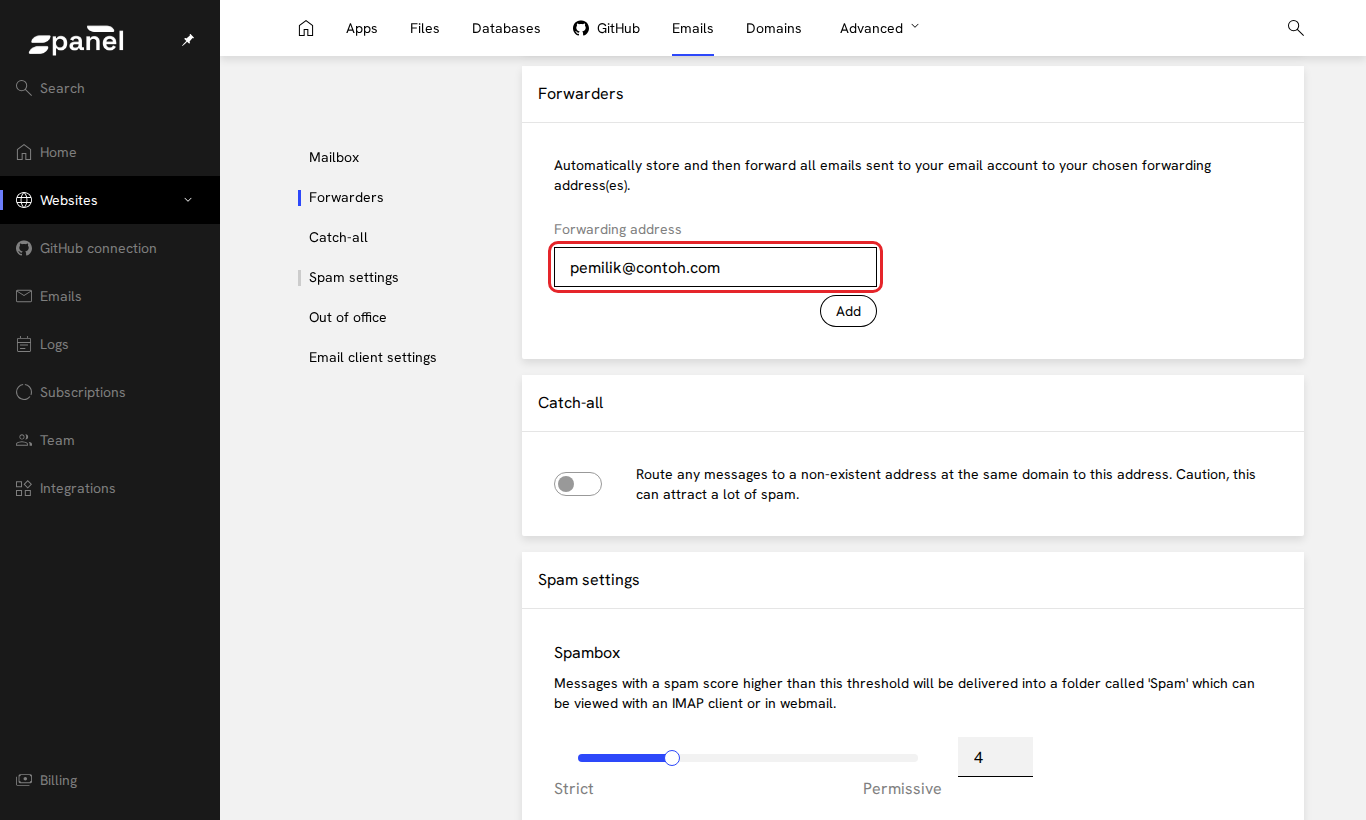Click the sidebar search magnifier icon

click(24, 88)
